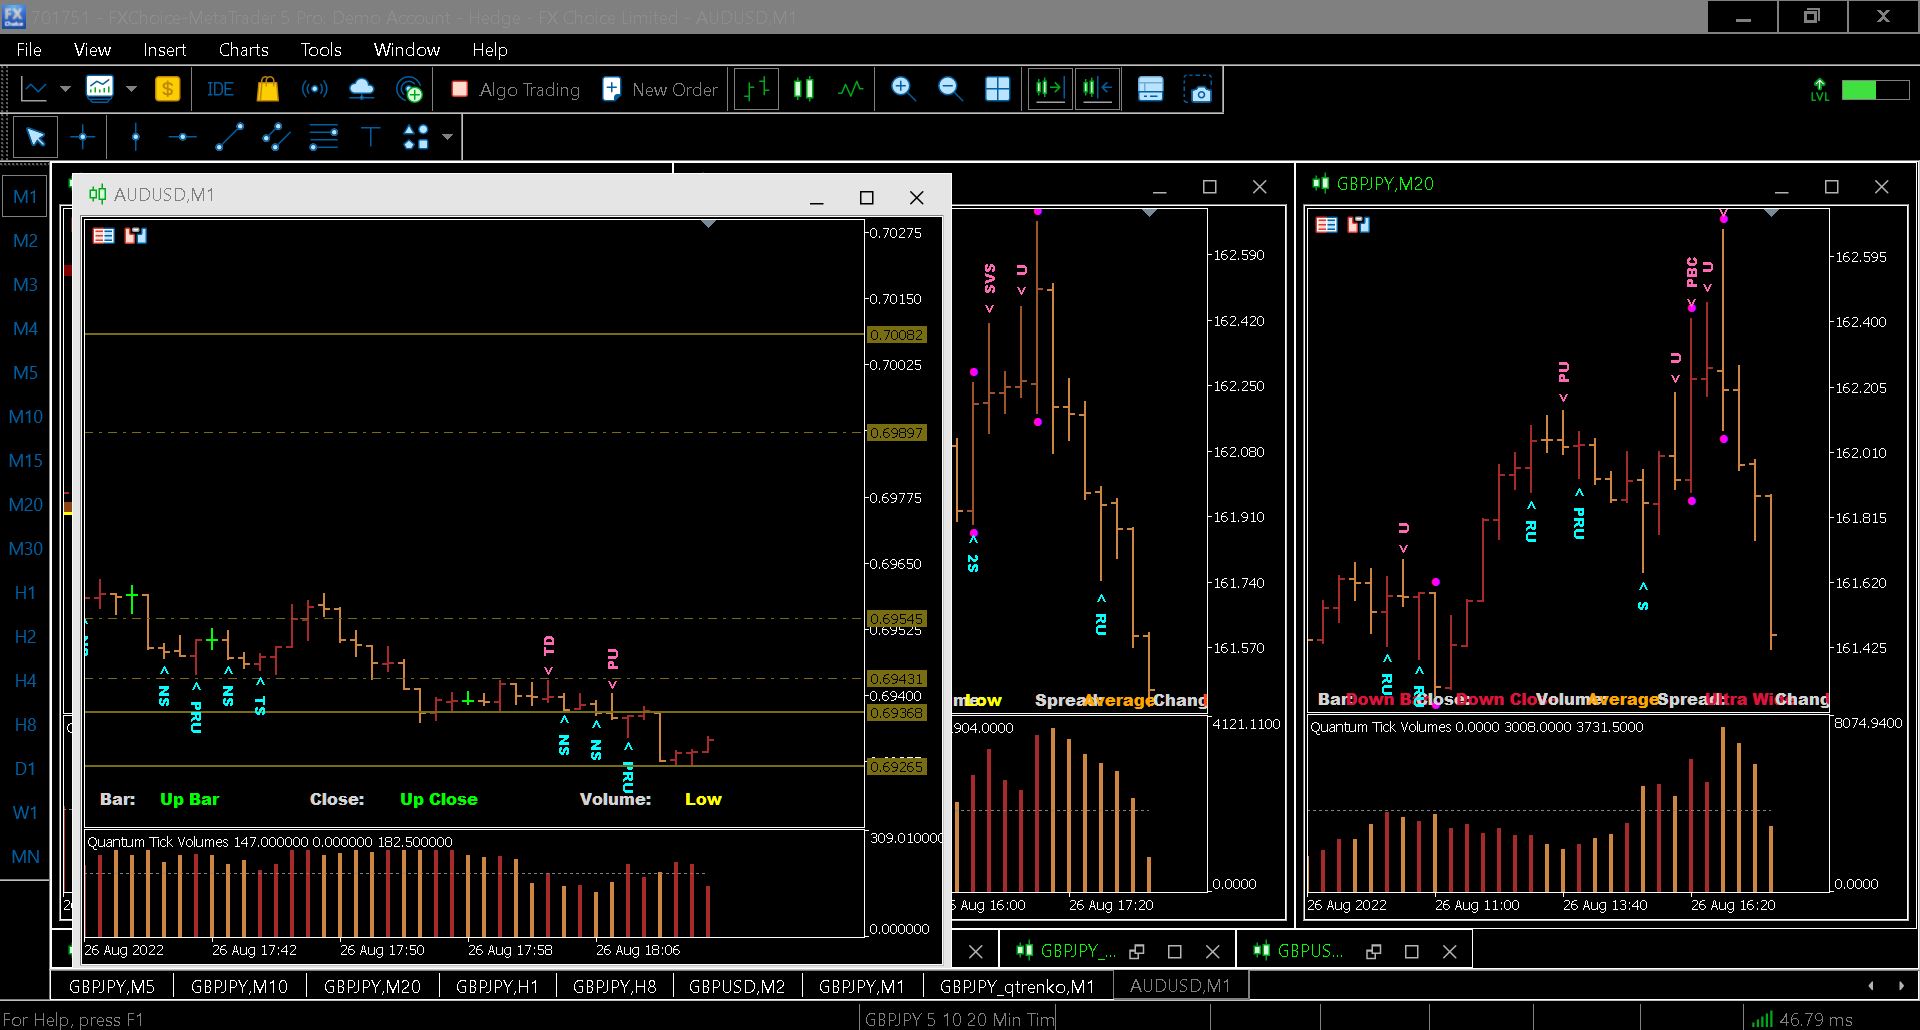Zoom in on the chart
Viewport: 1920px width, 1030px height.
point(903,89)
